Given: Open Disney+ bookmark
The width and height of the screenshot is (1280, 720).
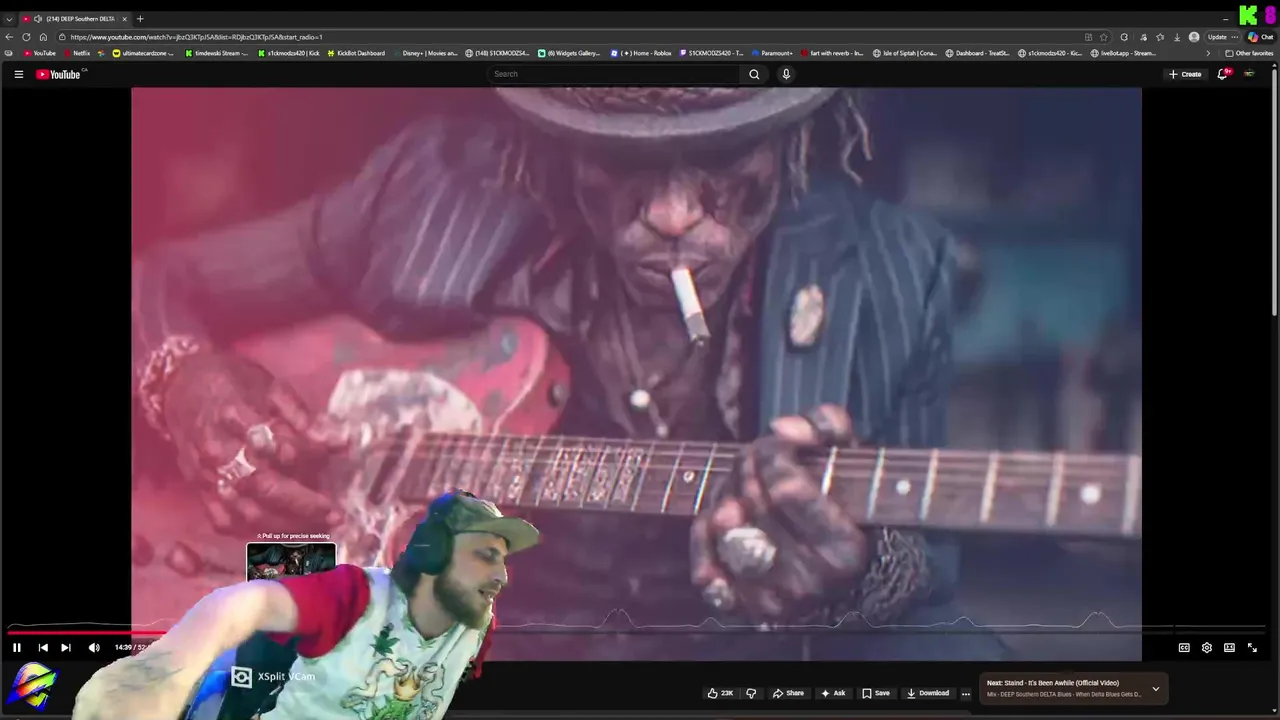Looking at the screenshot, I should [425, 53].
